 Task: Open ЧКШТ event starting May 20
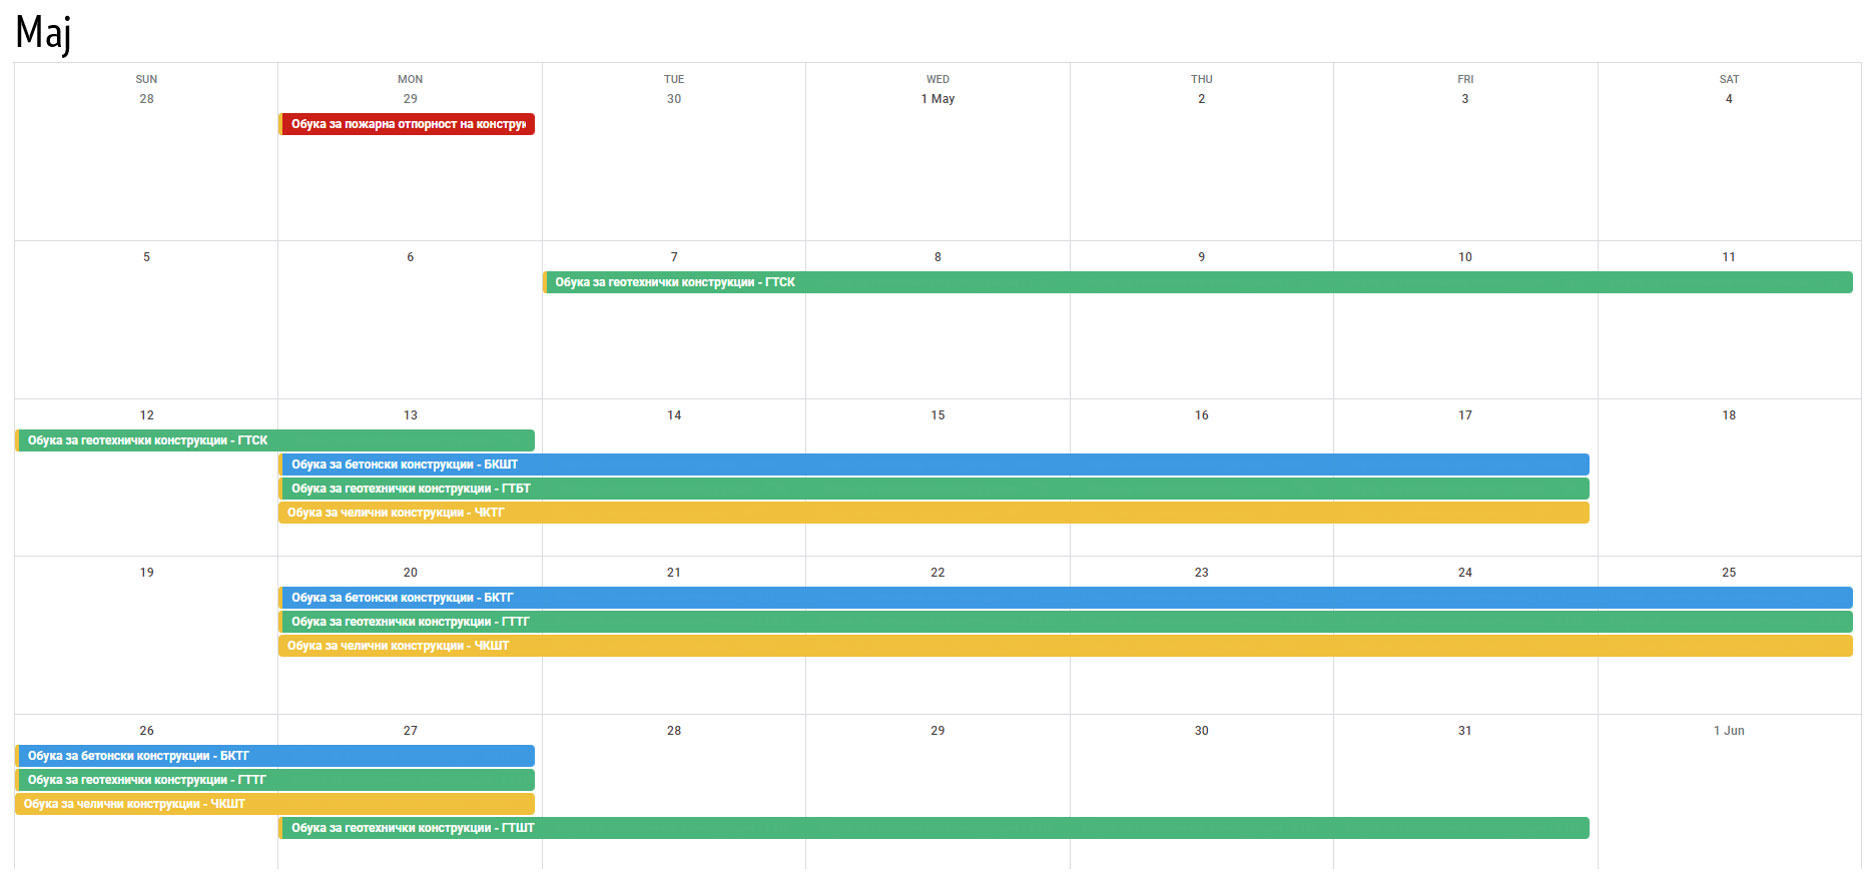click(x=1065, y=645)
